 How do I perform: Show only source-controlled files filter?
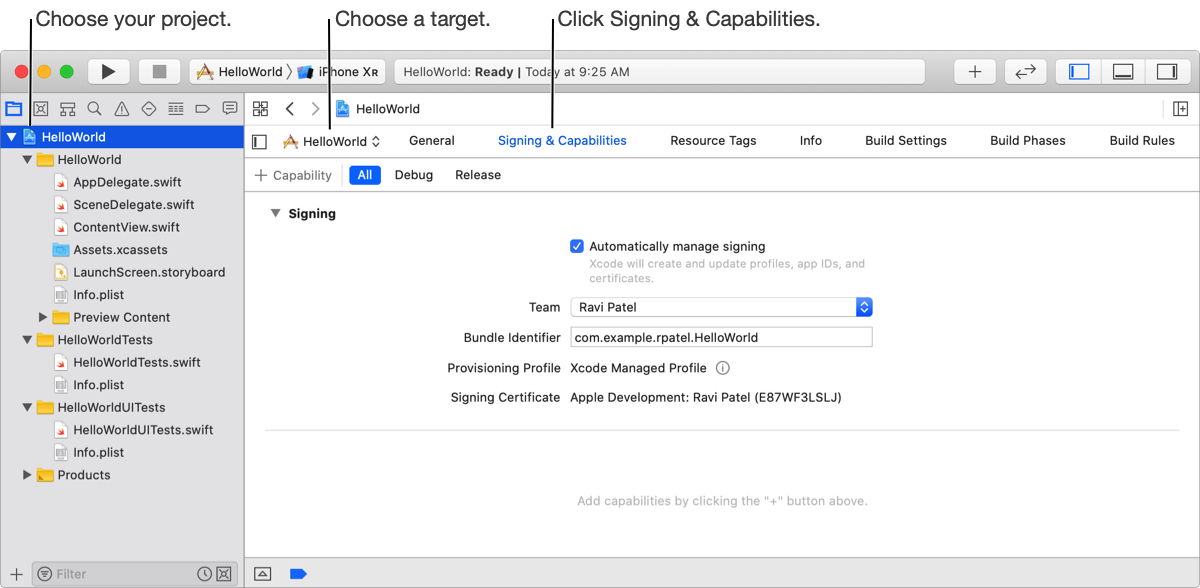pos(224,574)
